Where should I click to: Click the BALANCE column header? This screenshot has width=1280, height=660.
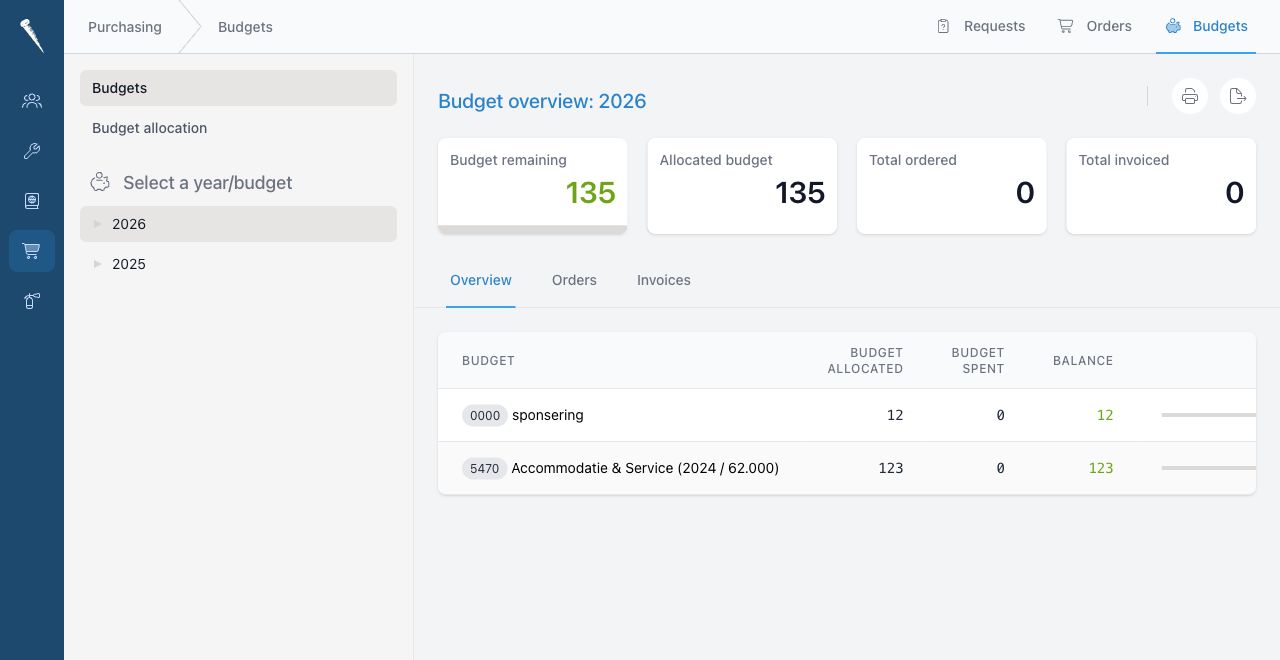pyautogui.click(x=1083, y=361)
